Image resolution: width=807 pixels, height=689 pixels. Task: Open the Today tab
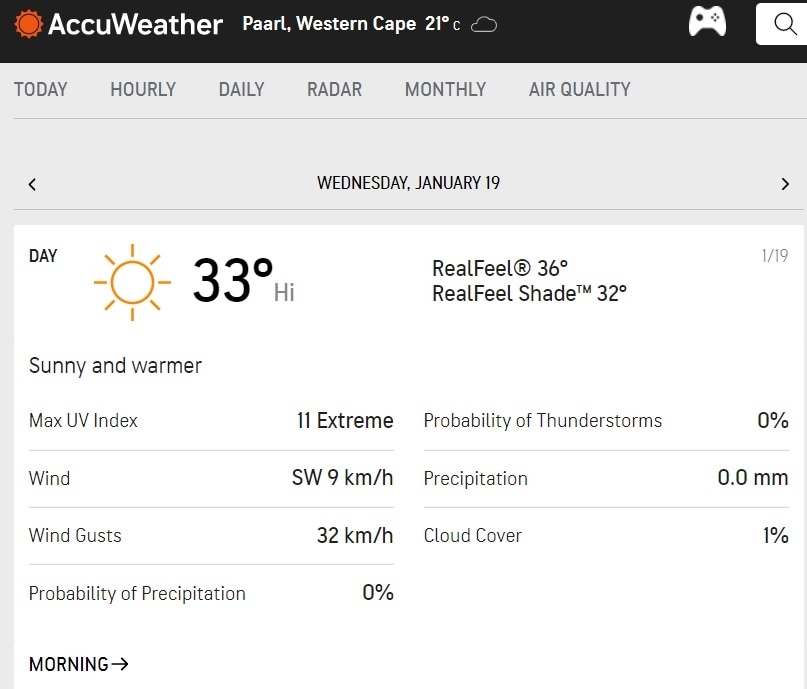[x=41, y=89]
